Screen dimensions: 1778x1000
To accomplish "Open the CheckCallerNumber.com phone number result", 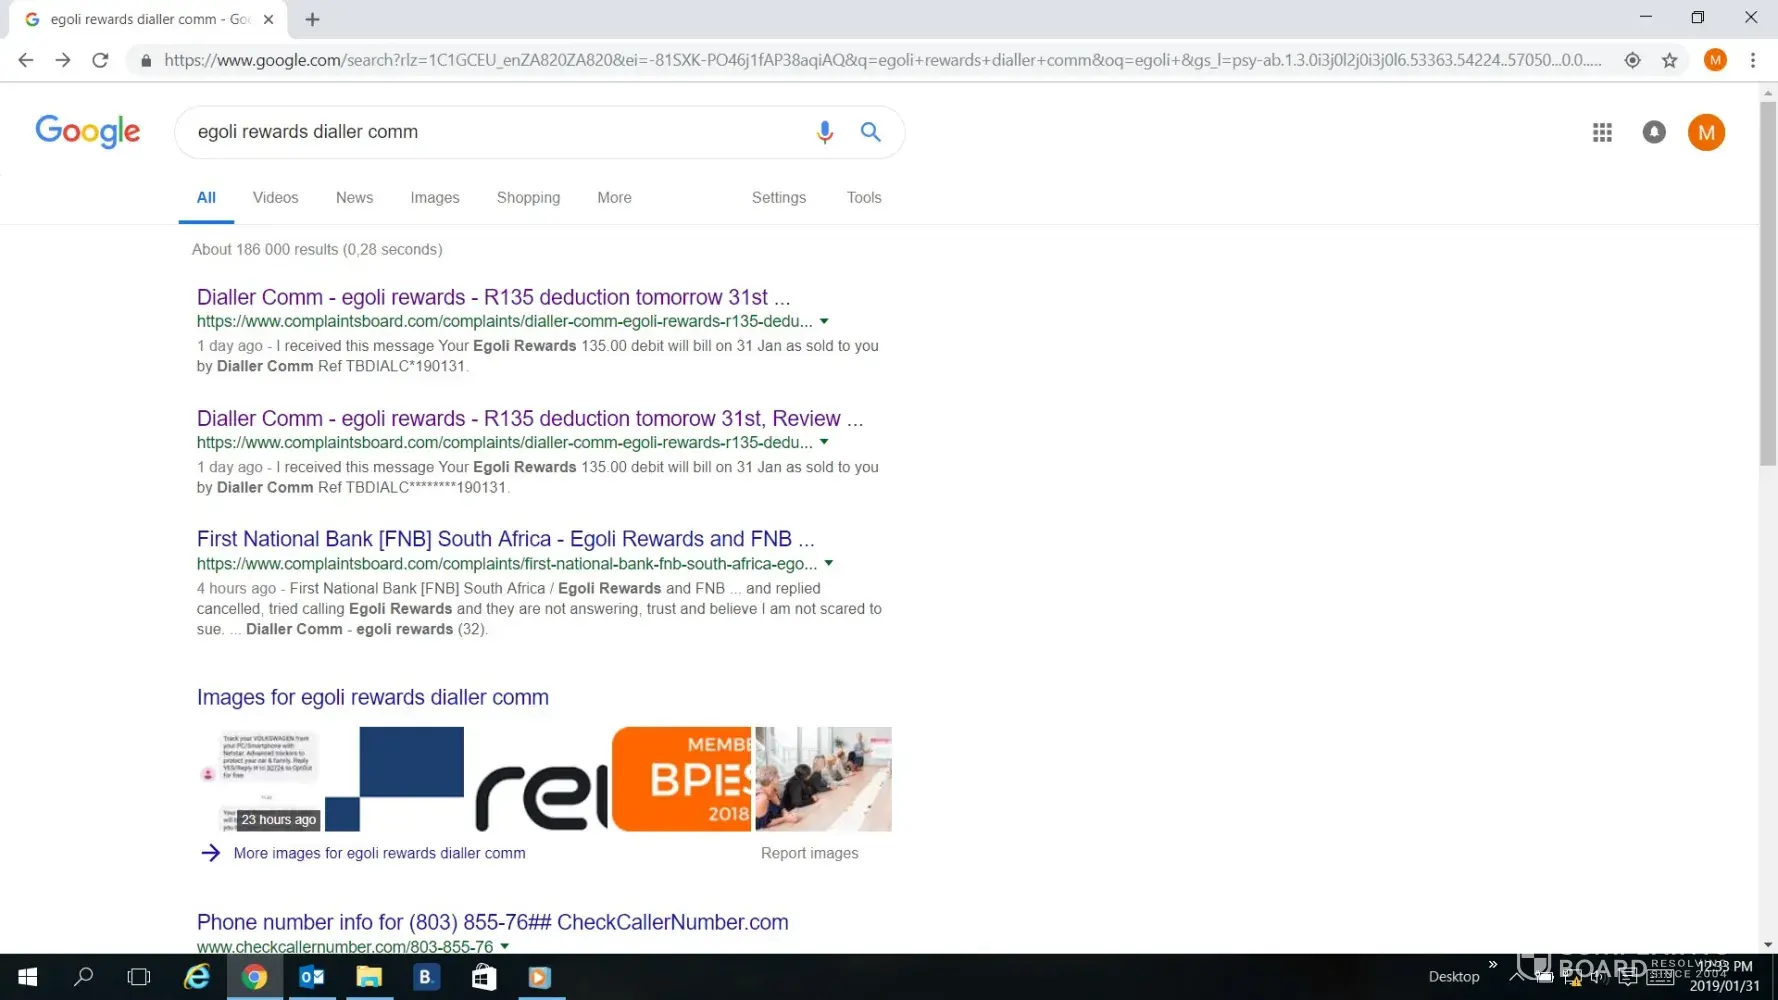I will tap(492, 923).
